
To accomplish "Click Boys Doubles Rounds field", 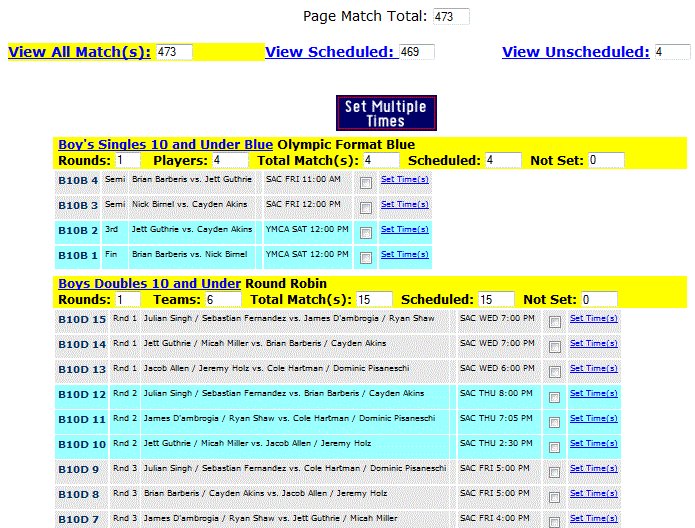I will [128, 299].
